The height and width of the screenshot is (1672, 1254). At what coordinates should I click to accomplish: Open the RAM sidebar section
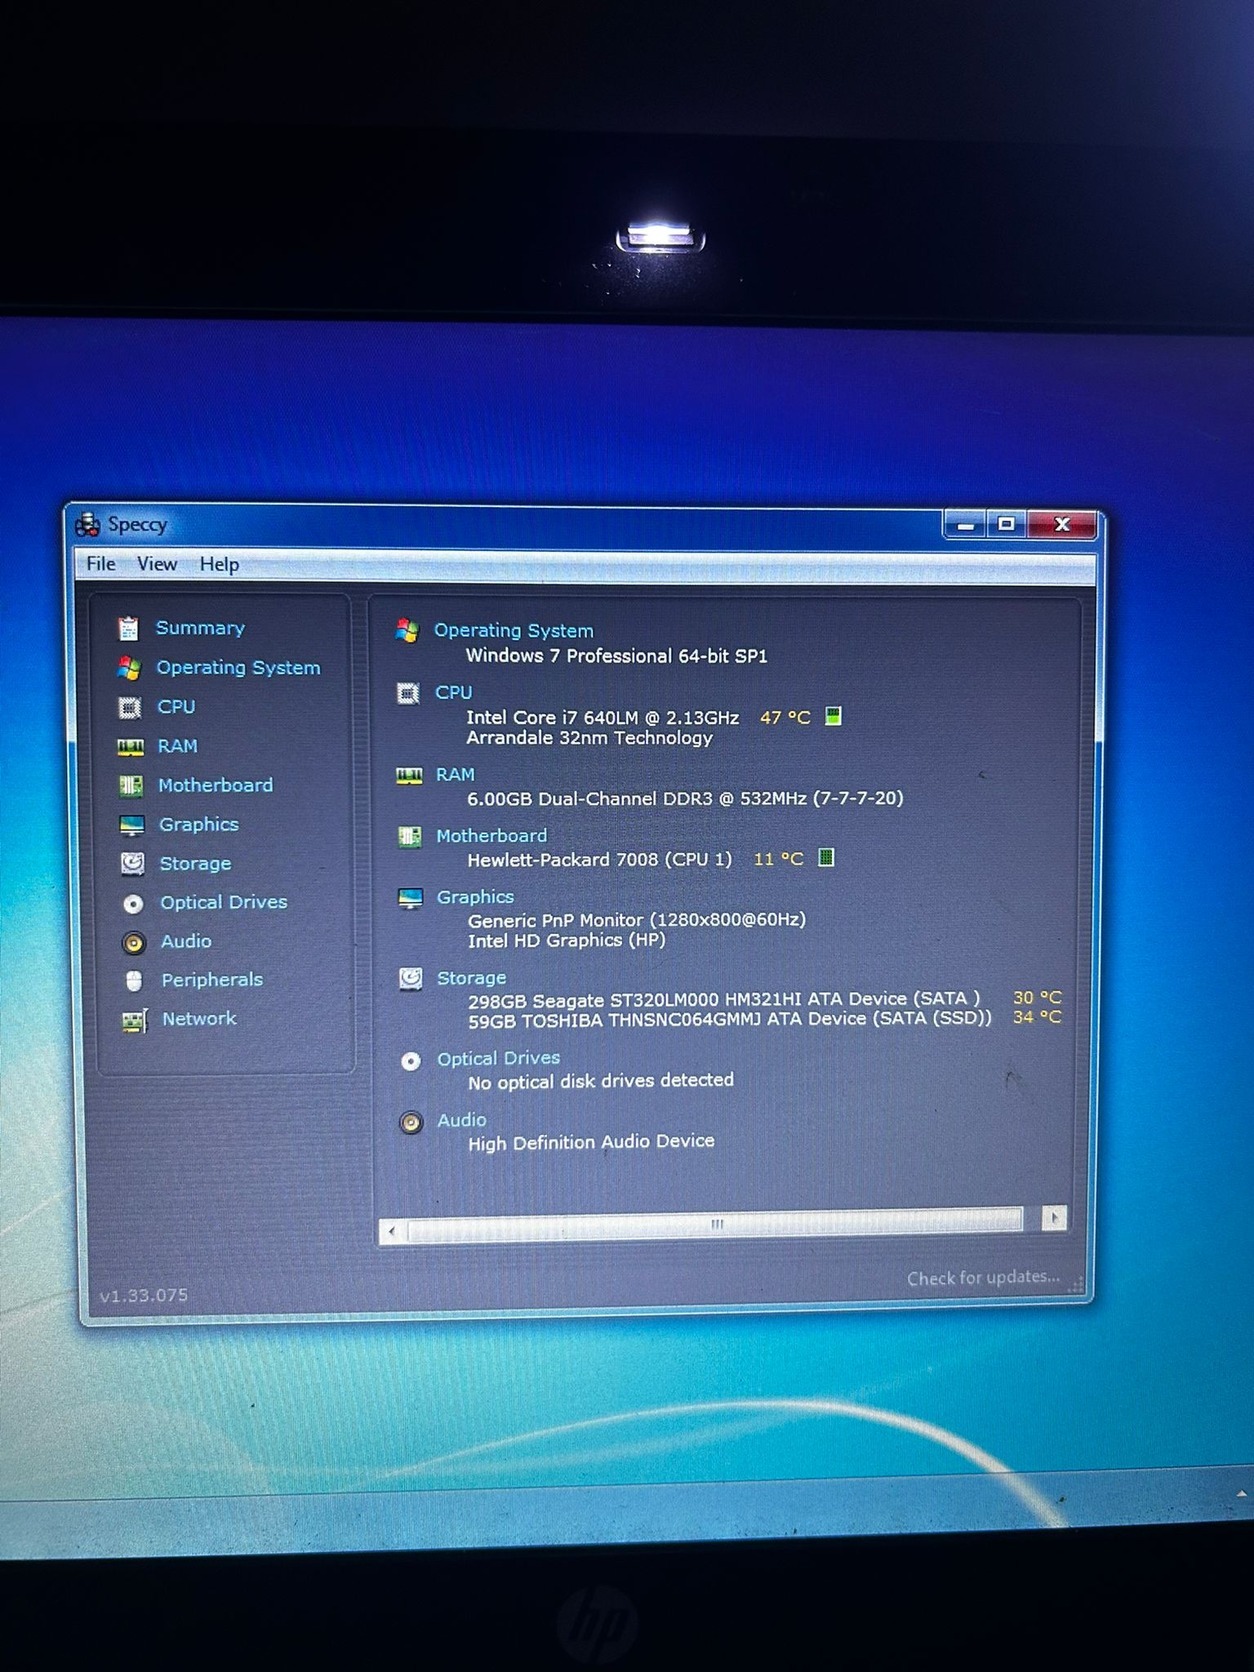coord(177,746)
